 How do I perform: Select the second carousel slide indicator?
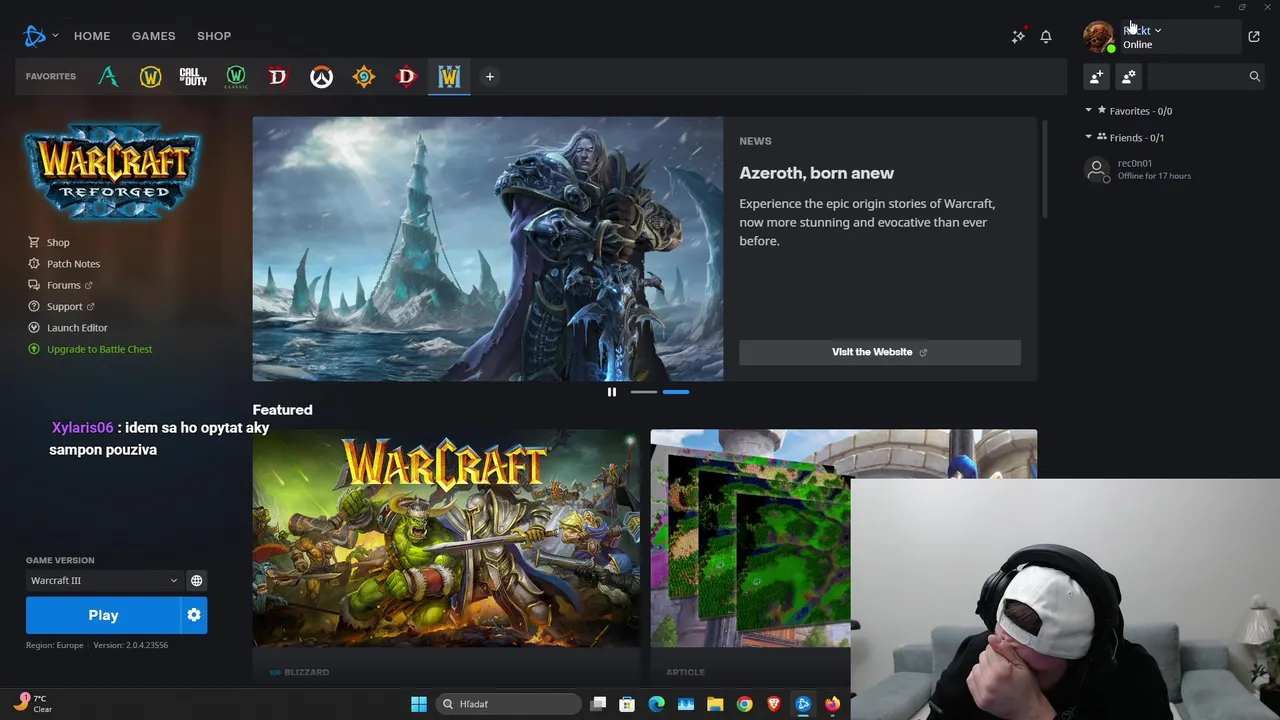pyautogui.click(x=676, y=392)
